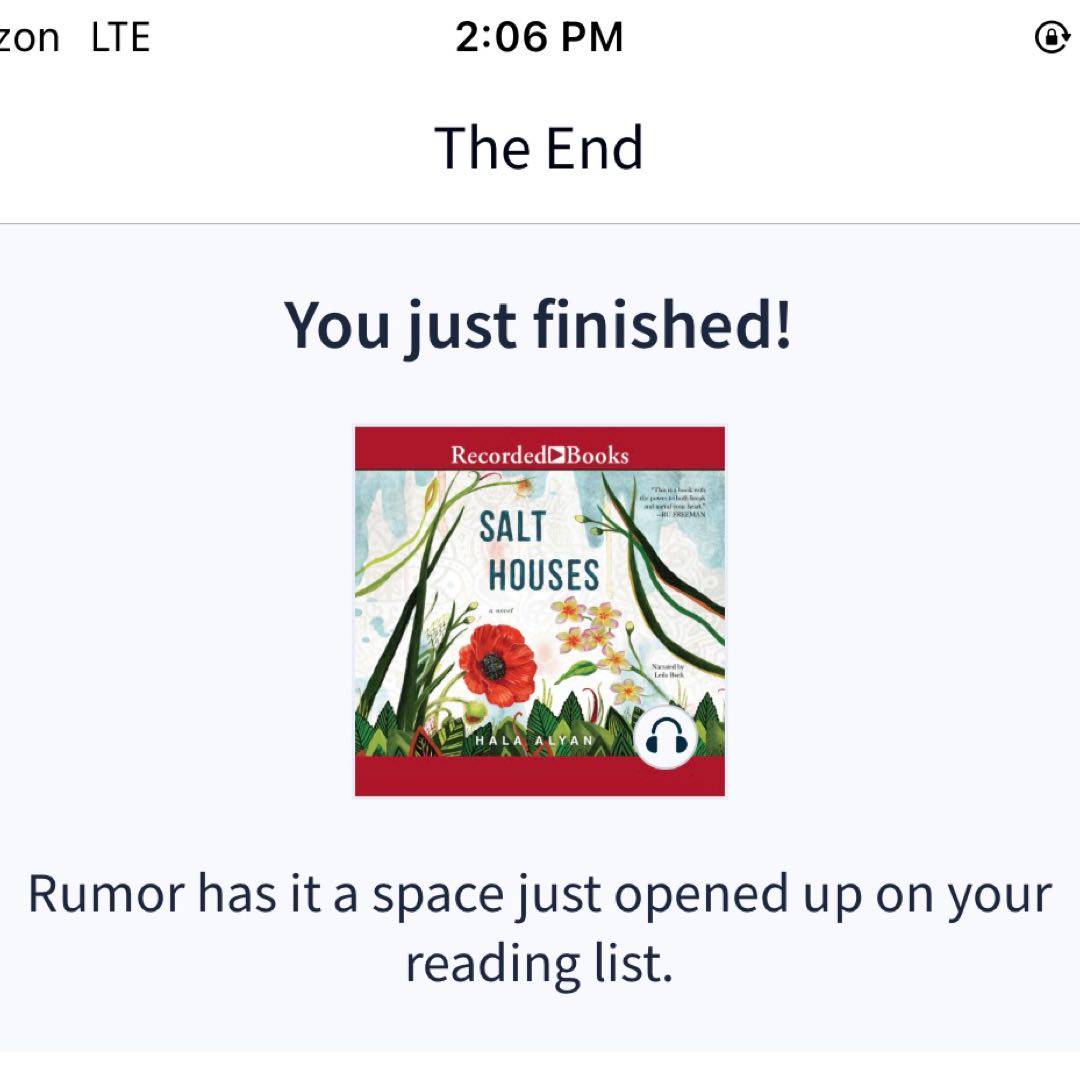Viewport: 1080px width, 1080px height.
Task: Click the red poppy on the cover
Action: pos(497,664)
